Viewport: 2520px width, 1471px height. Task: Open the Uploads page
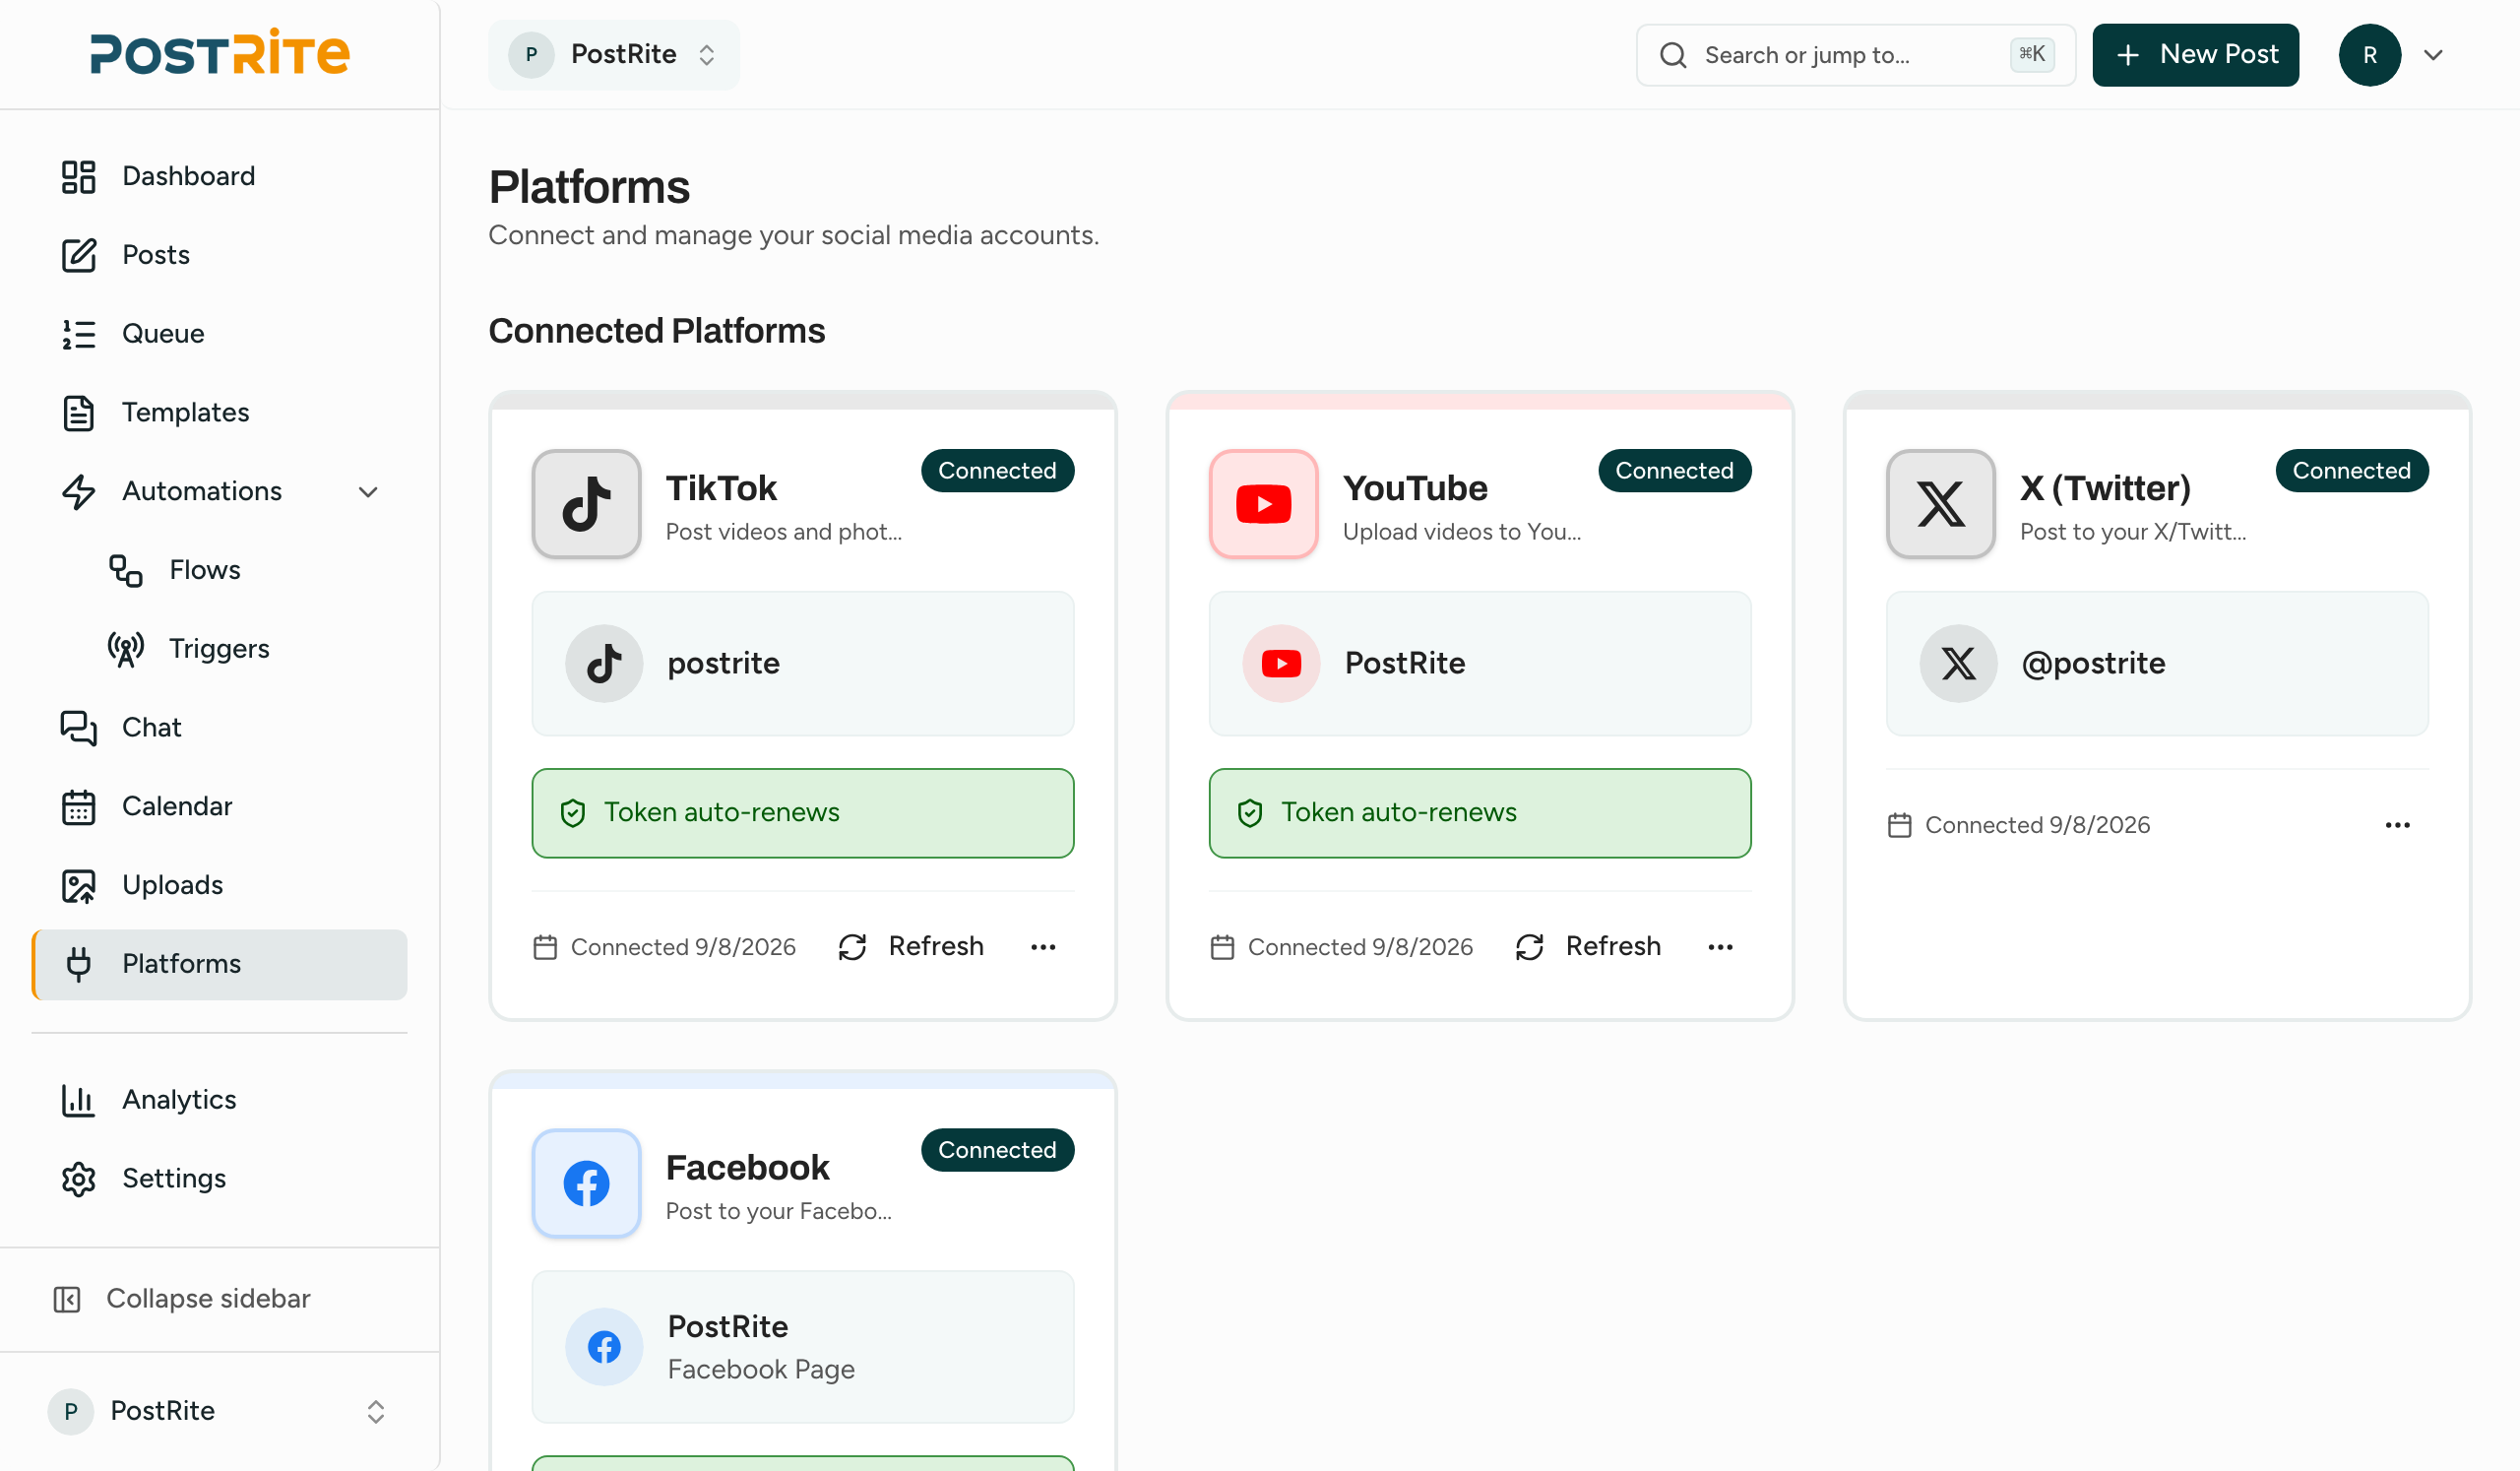click(220, 886)
